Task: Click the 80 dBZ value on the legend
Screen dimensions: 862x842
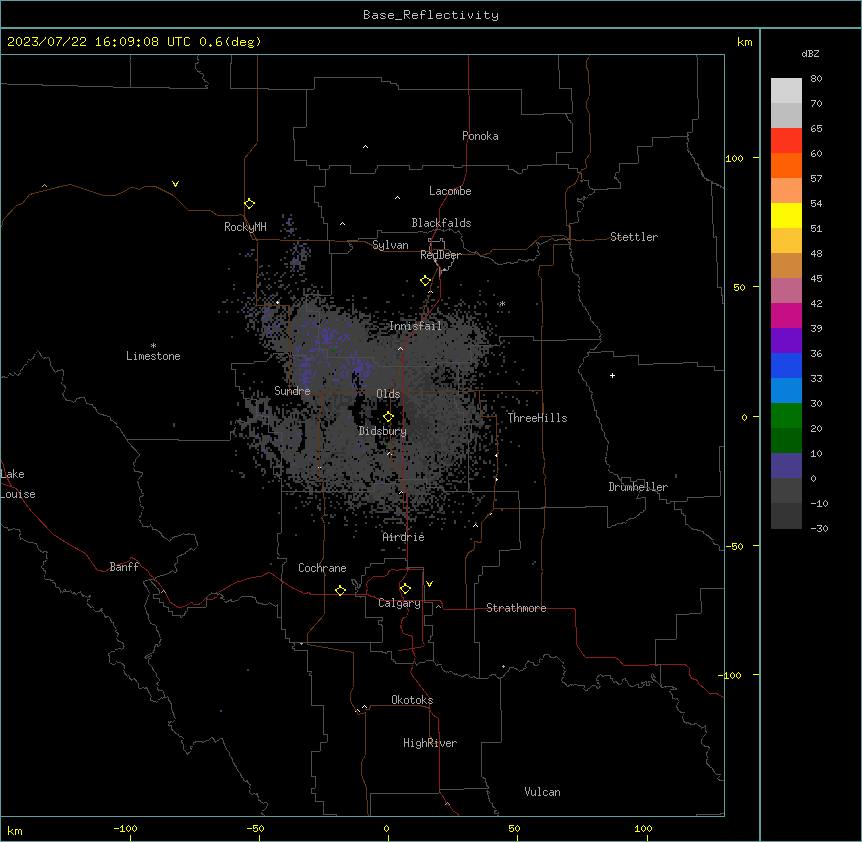Action: (x=816, y=79)
